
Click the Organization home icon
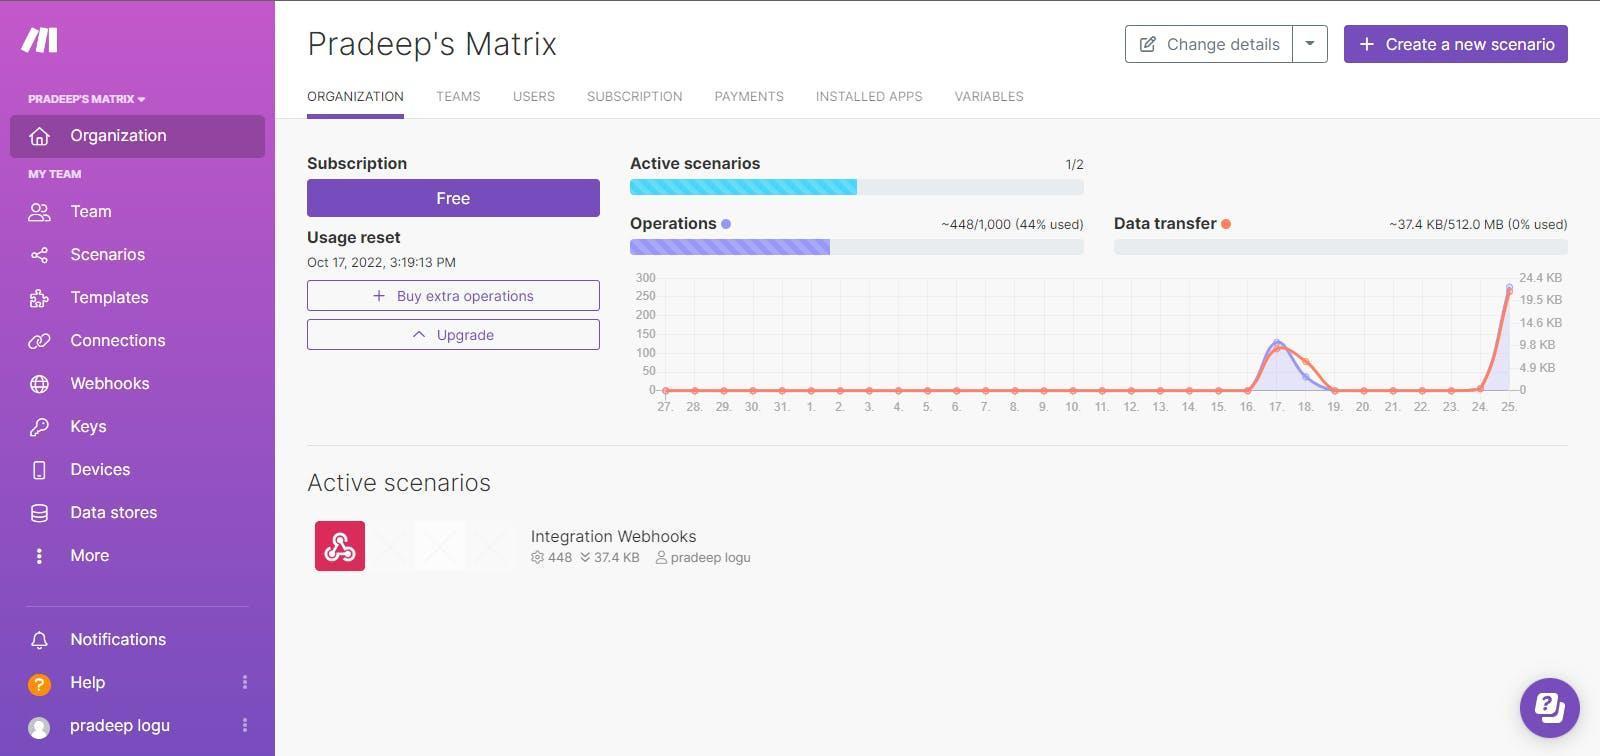pyautogui.click(x=39, y=136)
